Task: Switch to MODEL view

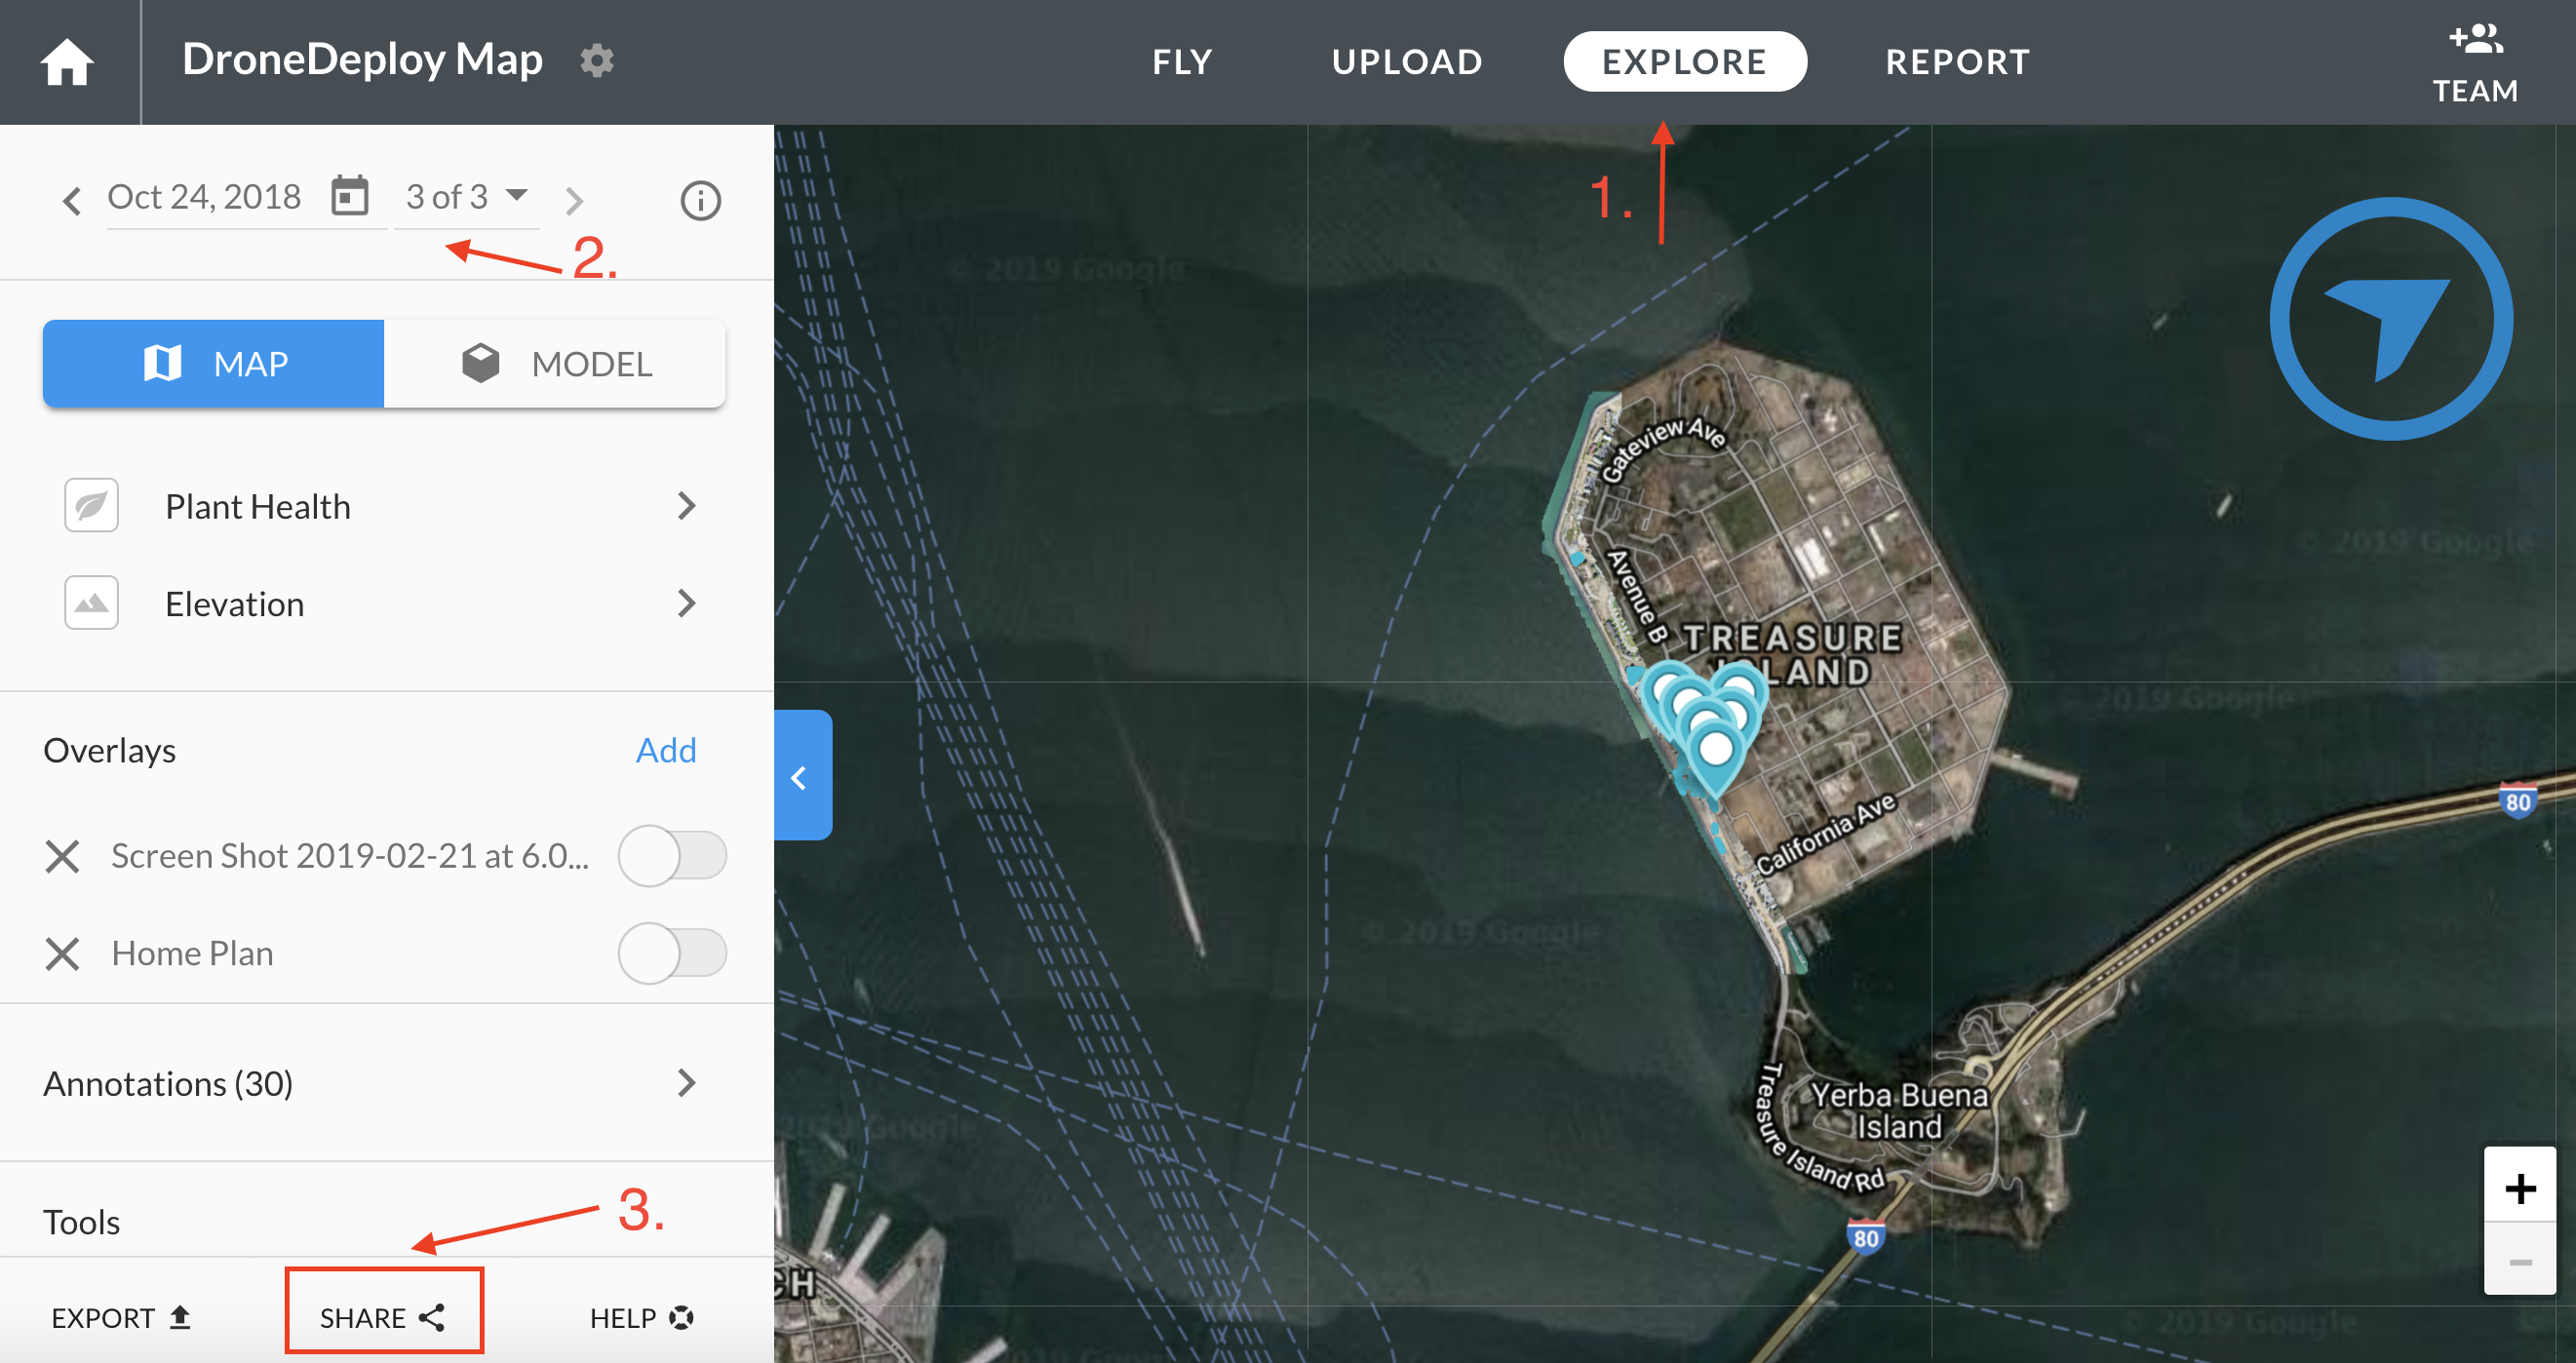Action: pyautogui.click(x=555, y=363)
